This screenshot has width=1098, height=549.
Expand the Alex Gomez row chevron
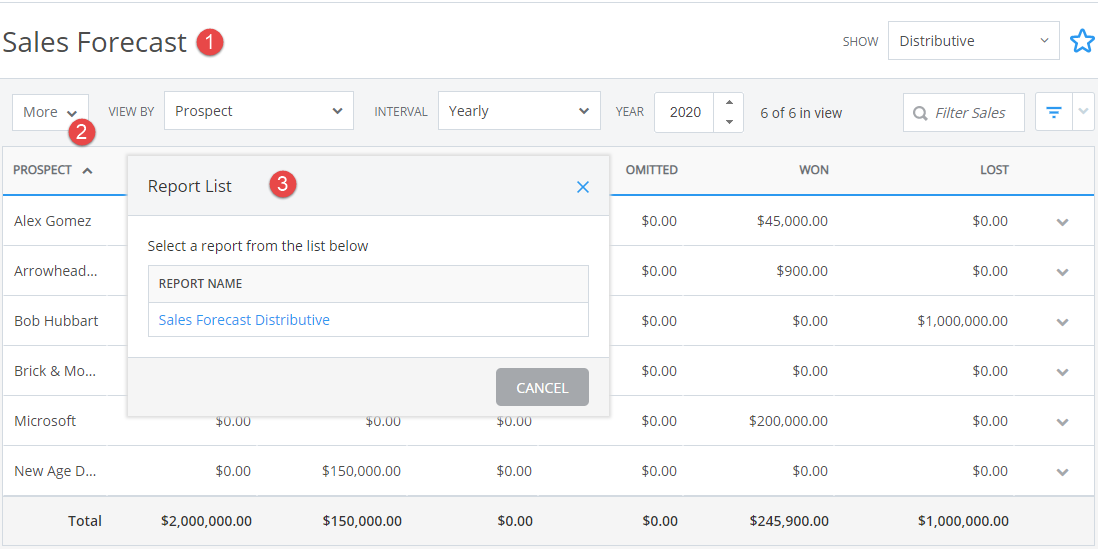[x=1062, y=222]
